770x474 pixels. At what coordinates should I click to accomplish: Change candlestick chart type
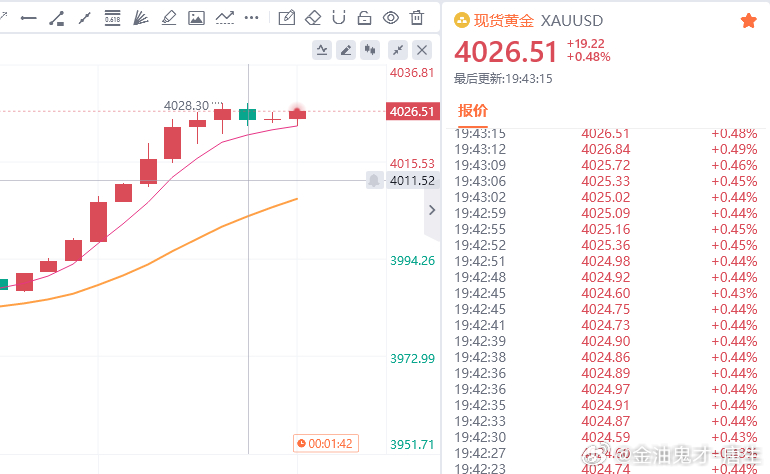370,50
